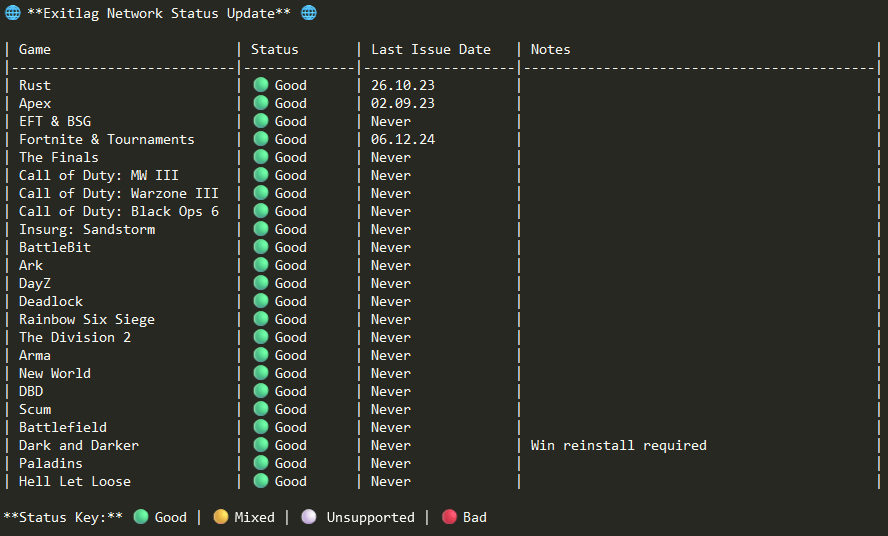Click the globe emoji before the title
The width and height of the screenshot is (888, 536).
point(12,13)
